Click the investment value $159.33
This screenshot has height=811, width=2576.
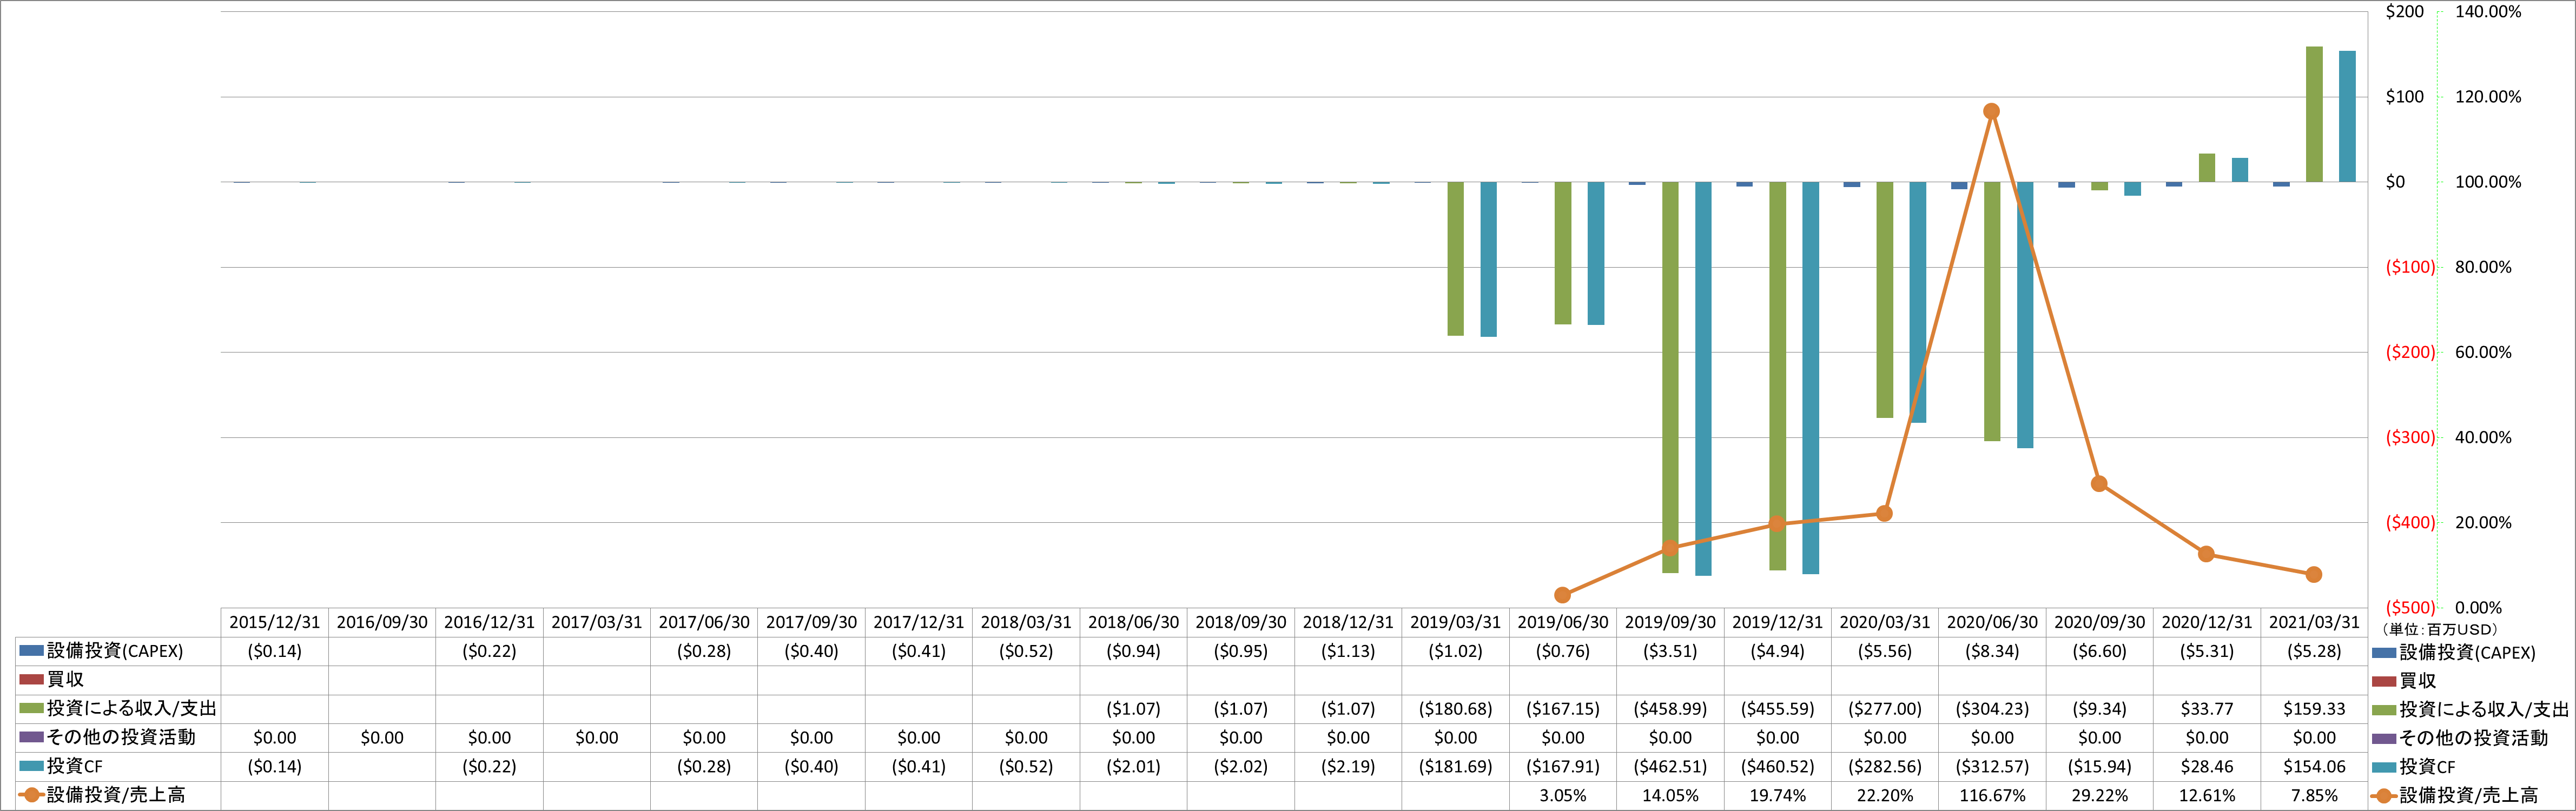click(x=2314, y=709)
